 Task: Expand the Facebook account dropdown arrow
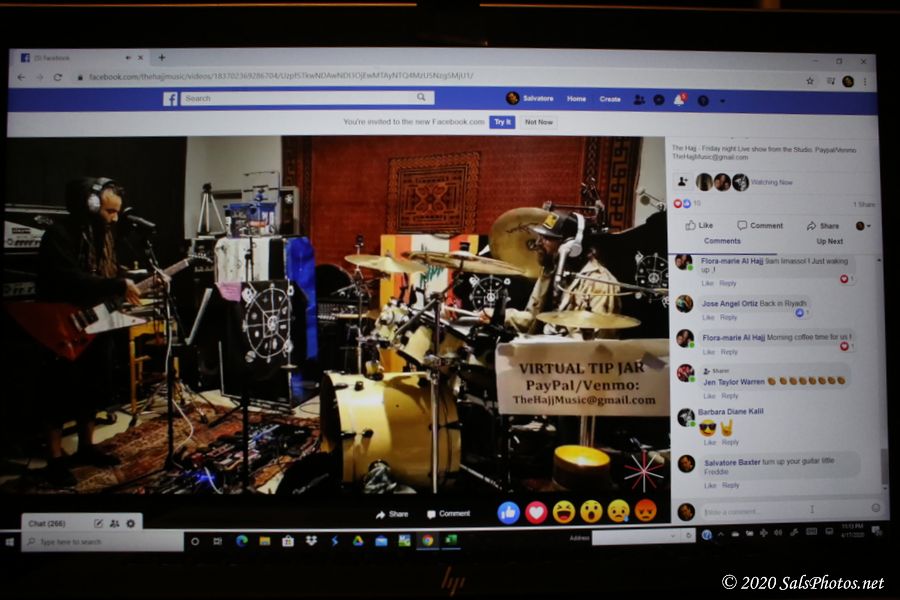pyautogui.click(x=723, y=100)
